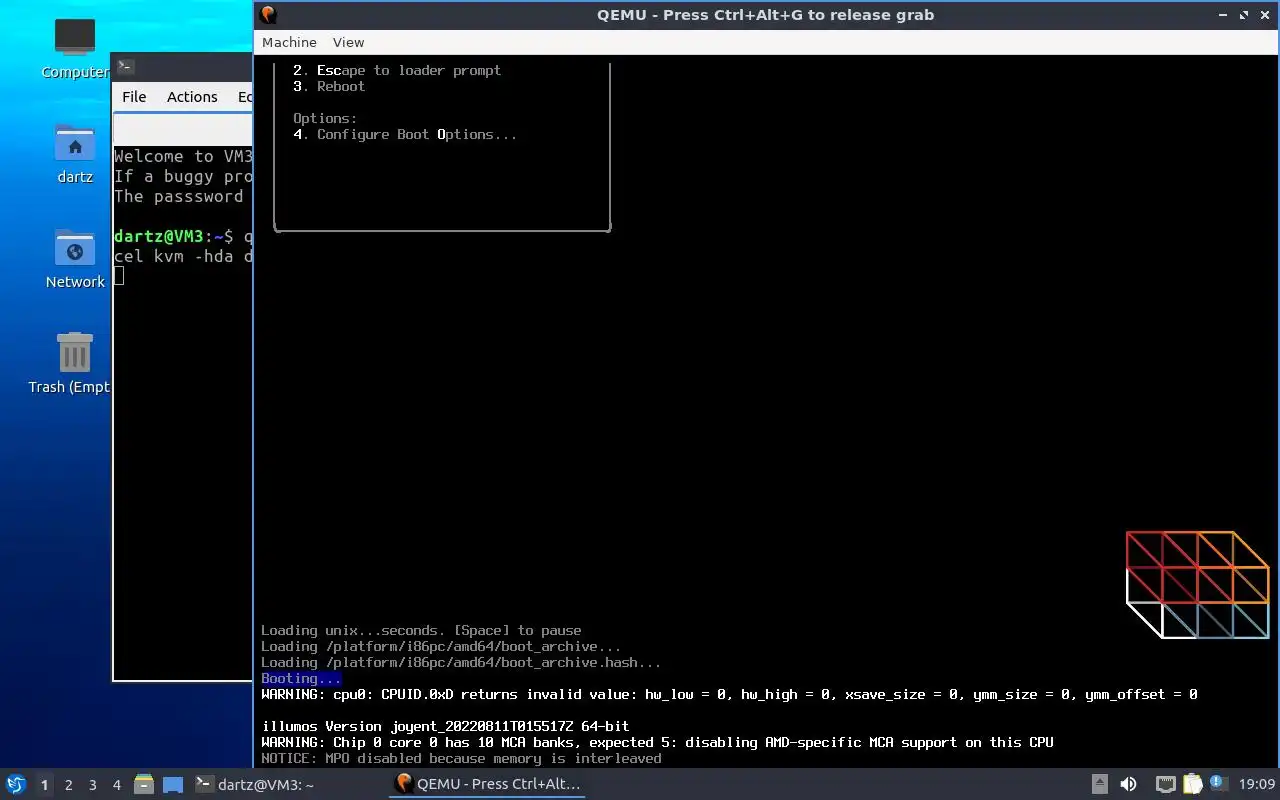Screen dimensions: 1280x800
Task: Switch to workspace 4 in pager
Action: [x=116, y=785]
